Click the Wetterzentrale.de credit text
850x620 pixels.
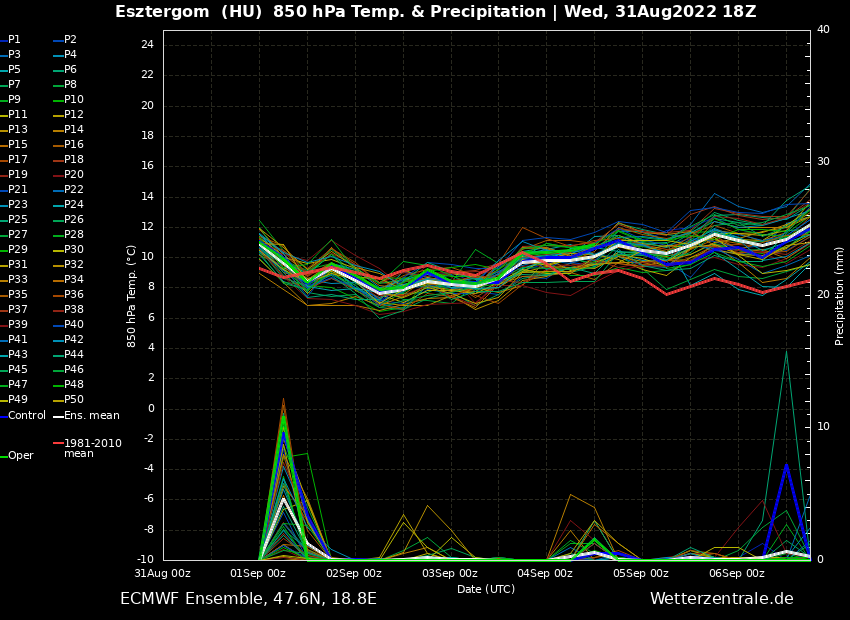(x=721, y=599)
